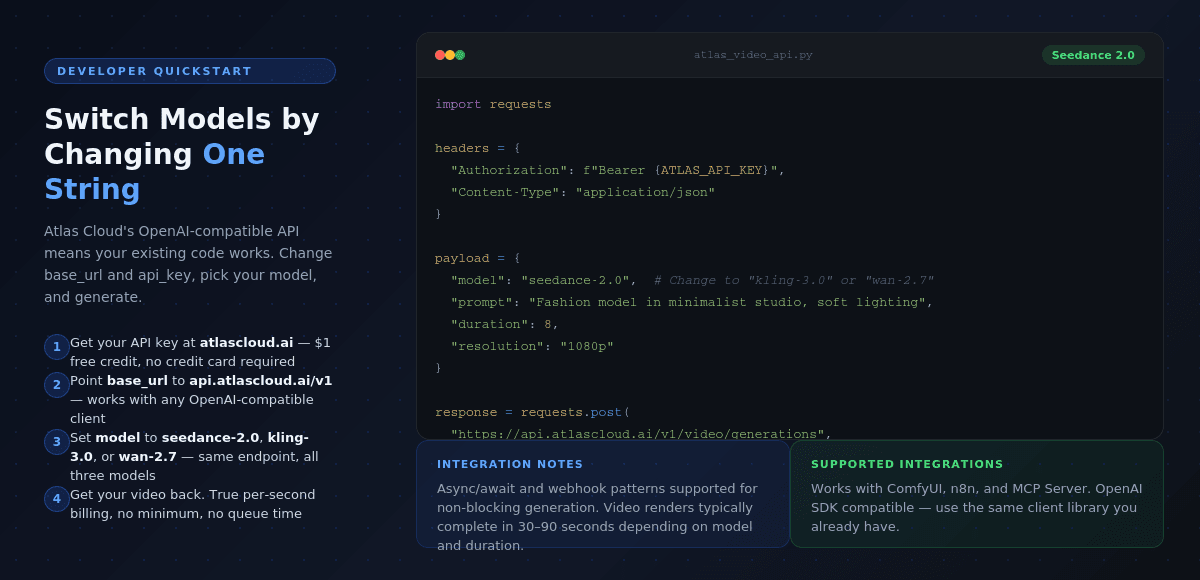Click the "1080p" resolution value in code

click(586, 347)
